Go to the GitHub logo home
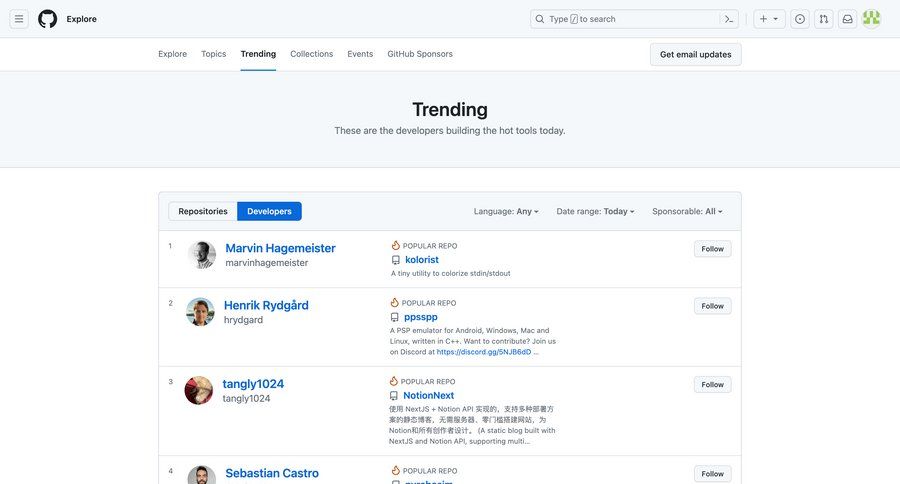The height and width of the screenshot is (484, 900). pos(48,19)
